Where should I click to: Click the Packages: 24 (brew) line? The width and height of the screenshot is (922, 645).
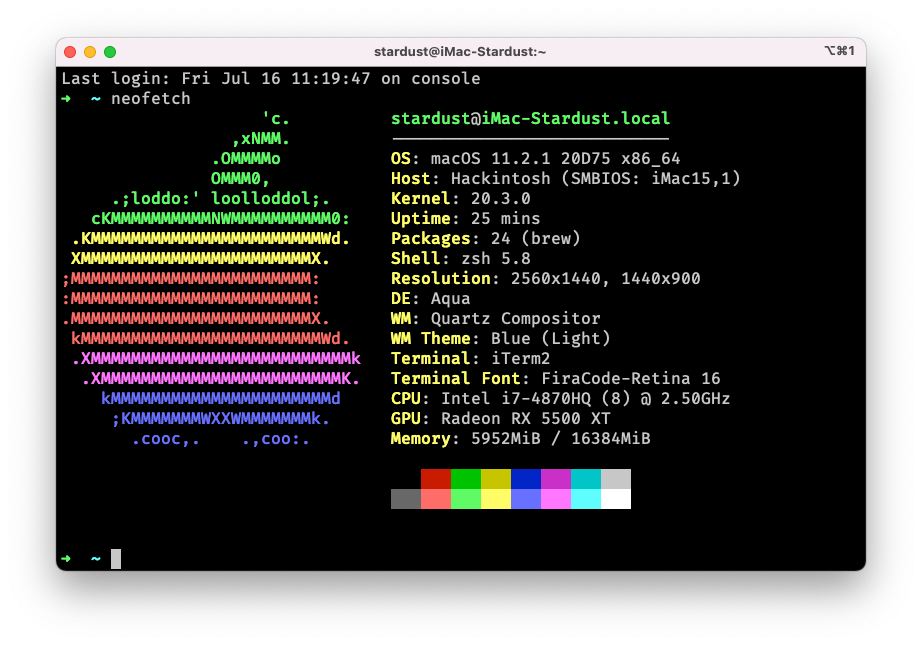[x=486, y=239]
